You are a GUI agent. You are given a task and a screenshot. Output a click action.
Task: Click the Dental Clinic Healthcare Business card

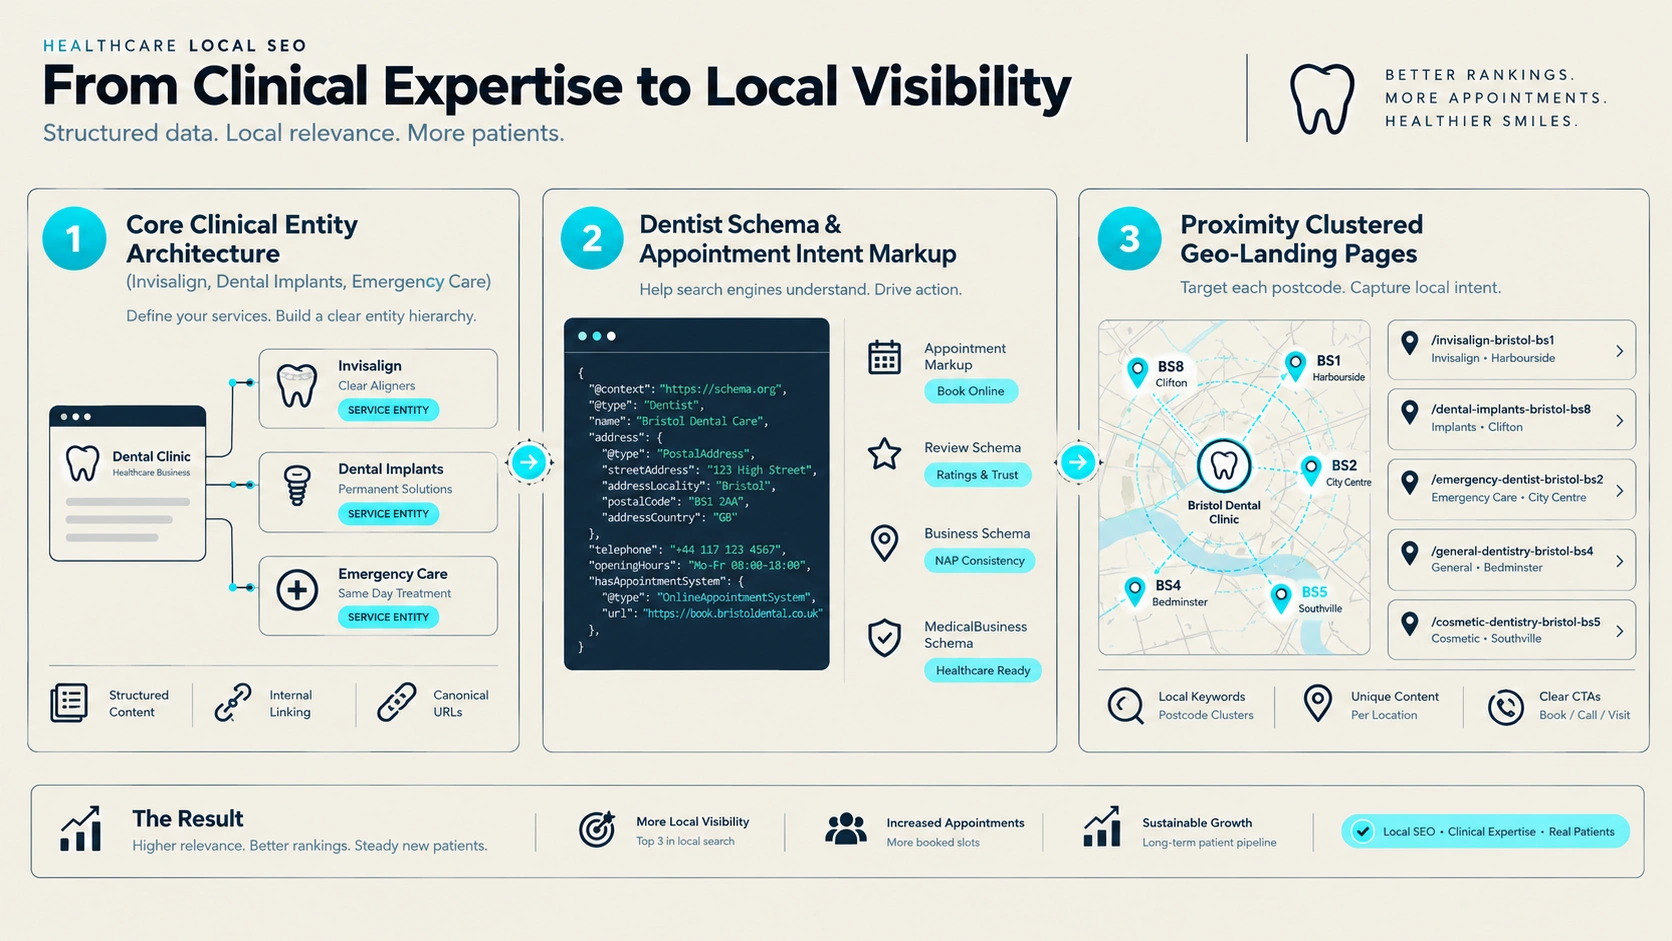(128, 483)
